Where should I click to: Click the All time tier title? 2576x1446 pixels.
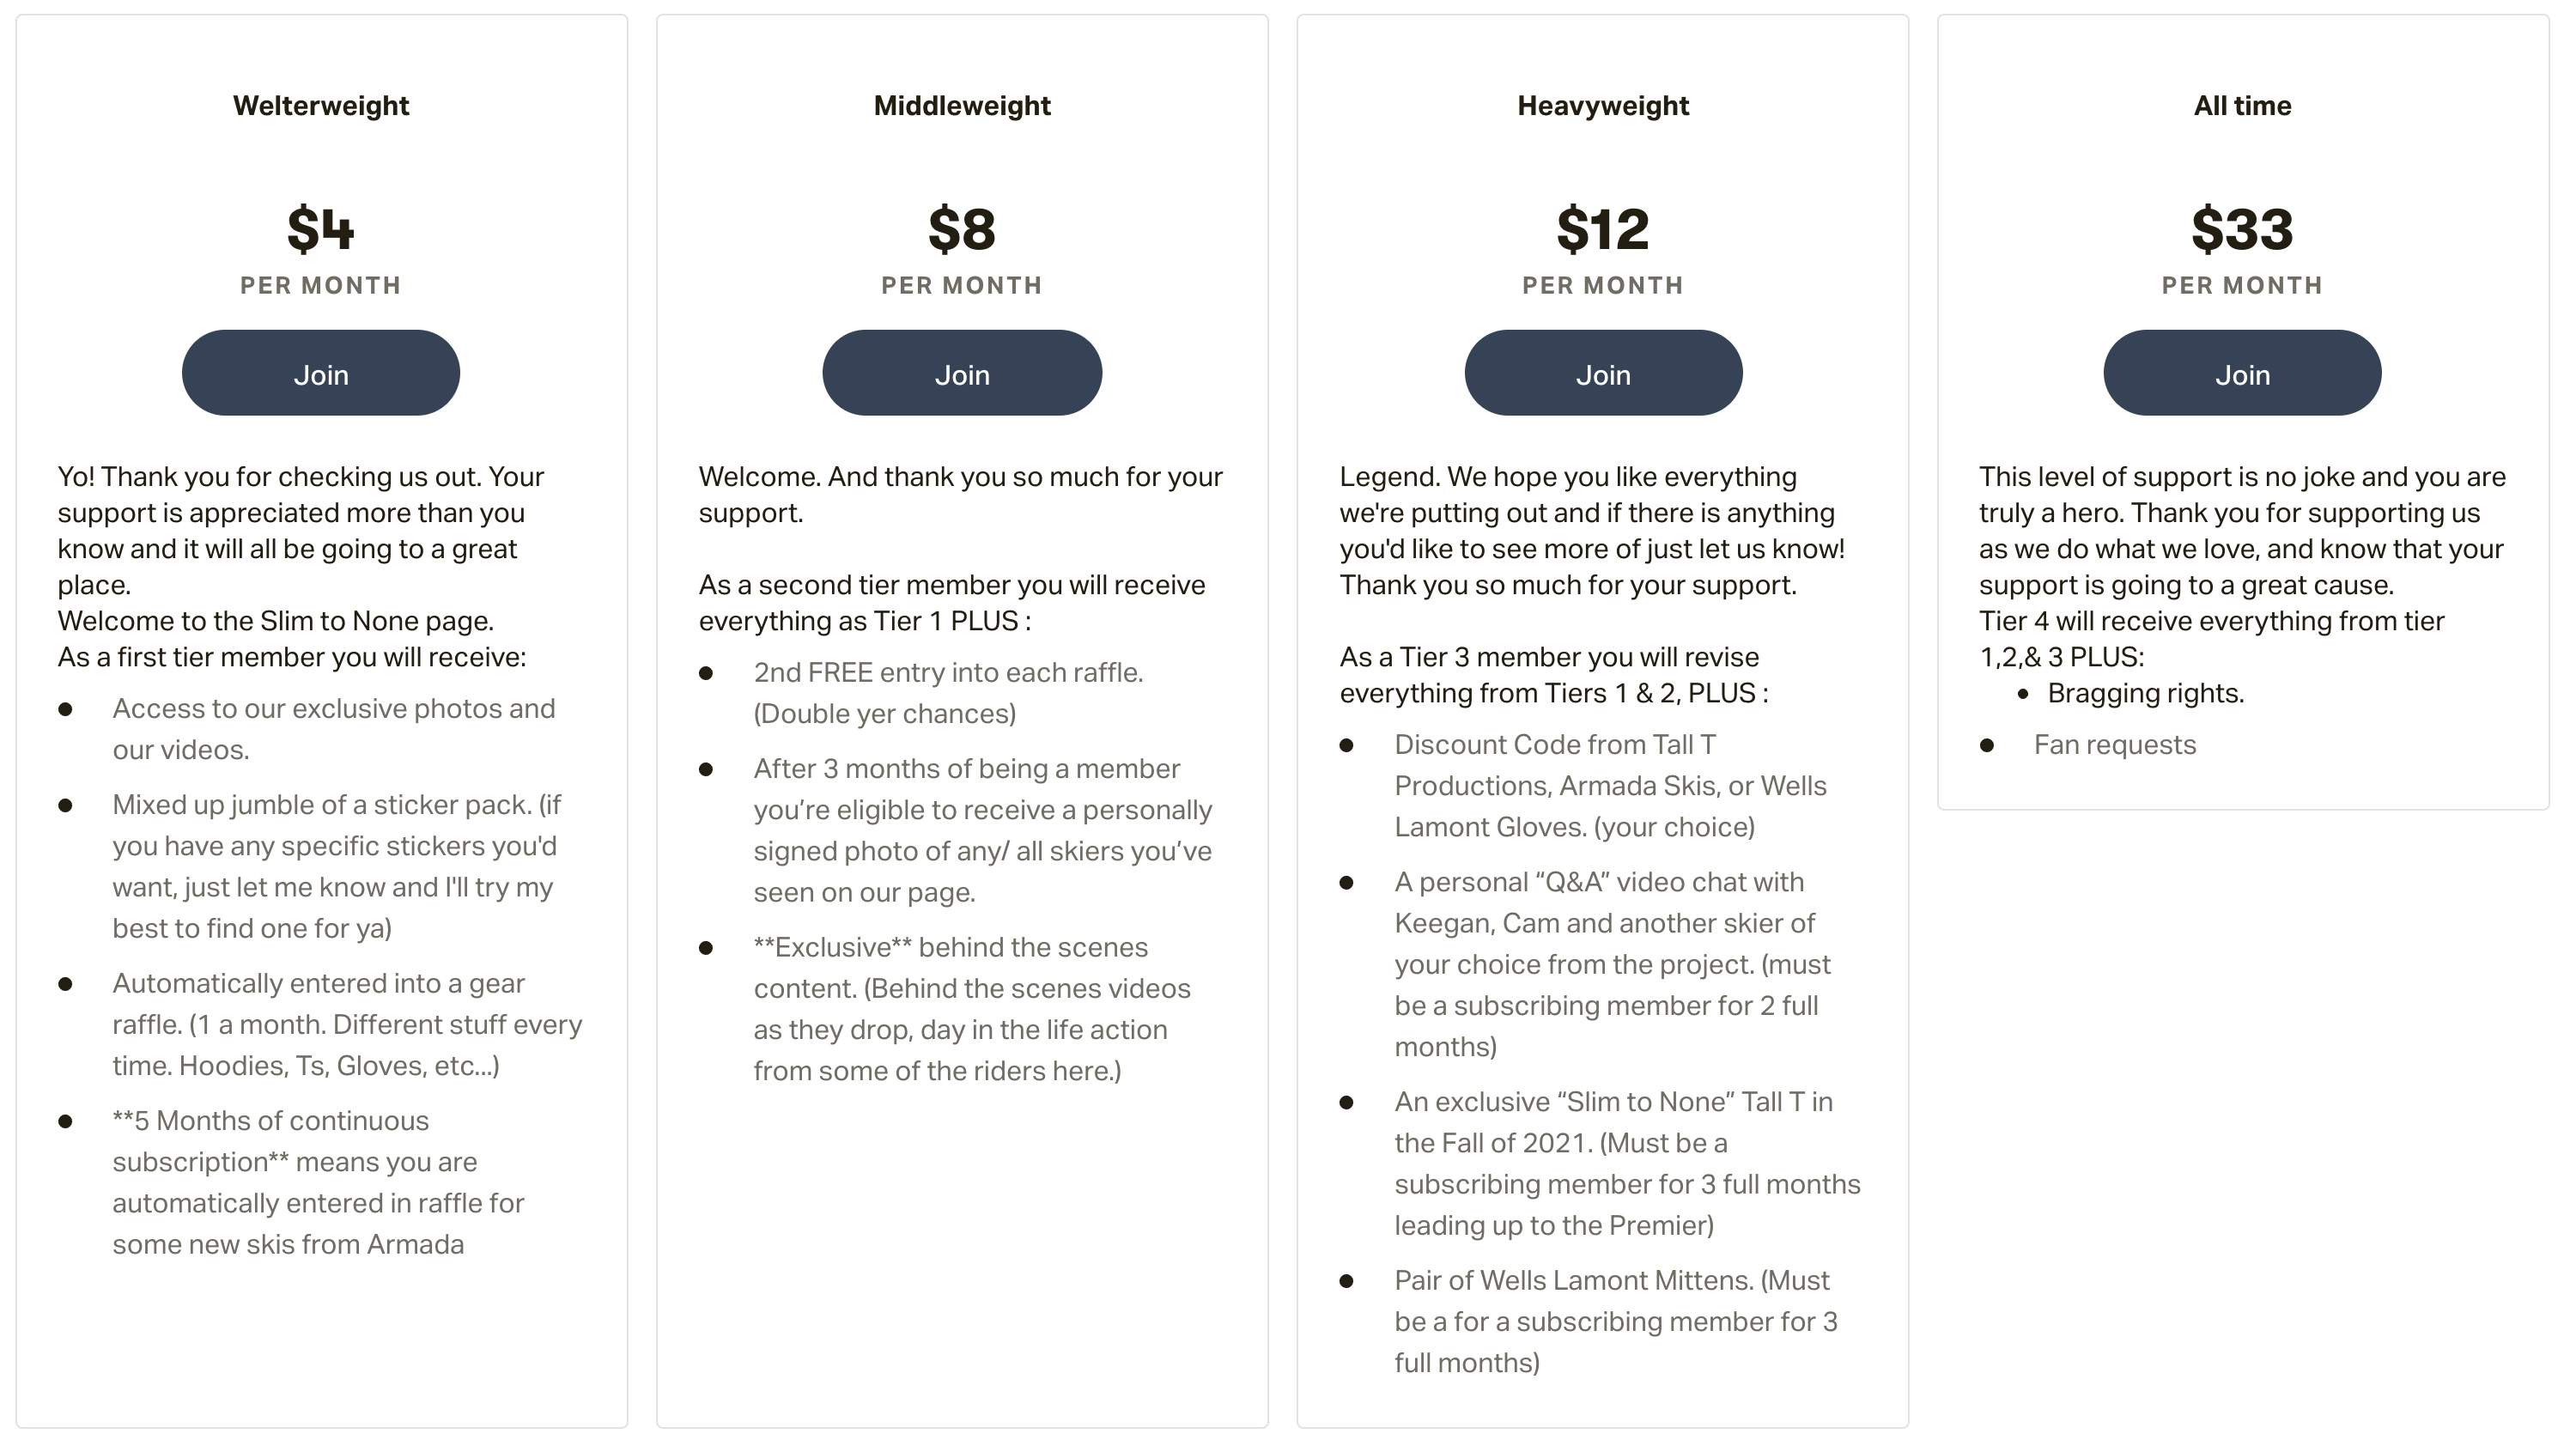(x=2242, y=106)
